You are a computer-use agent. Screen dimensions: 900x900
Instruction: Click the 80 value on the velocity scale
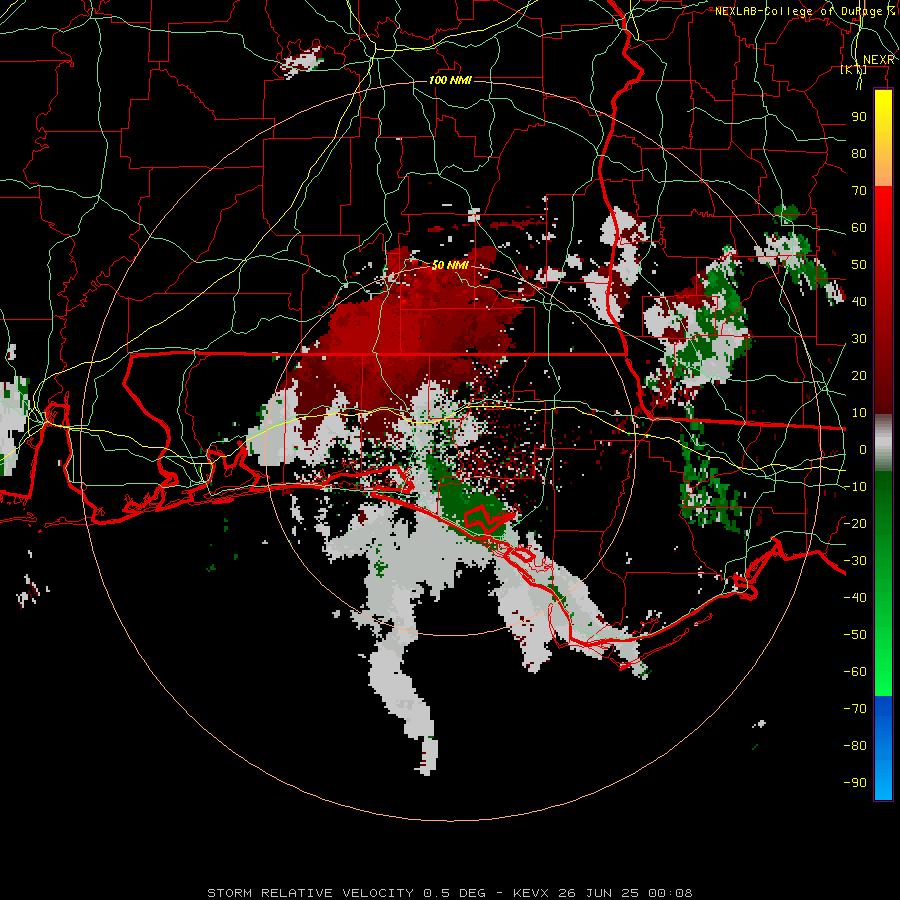point(859,153)
